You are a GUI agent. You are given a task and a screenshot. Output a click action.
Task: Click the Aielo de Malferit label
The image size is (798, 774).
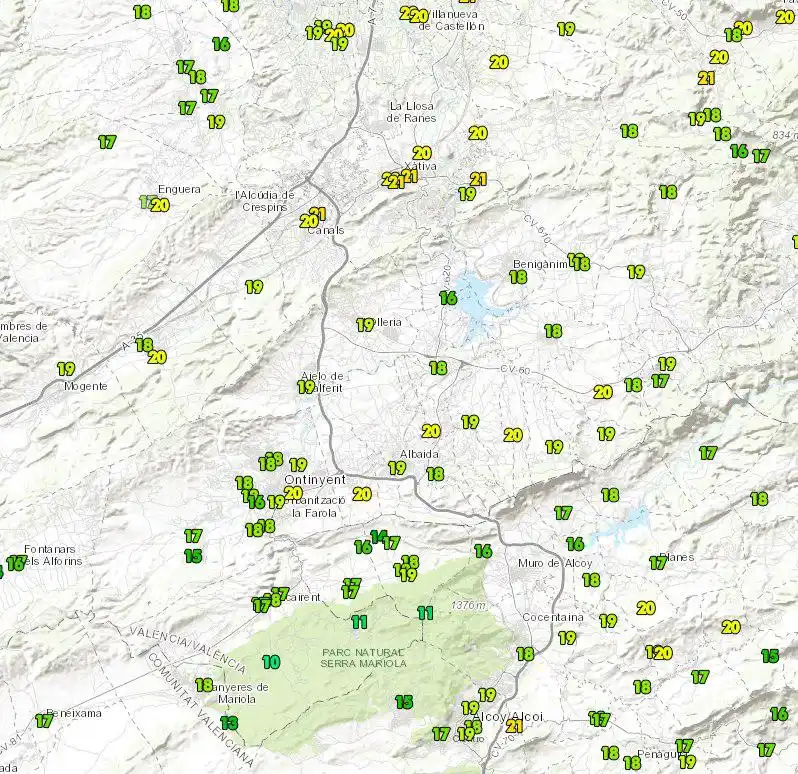click(322, 382)
